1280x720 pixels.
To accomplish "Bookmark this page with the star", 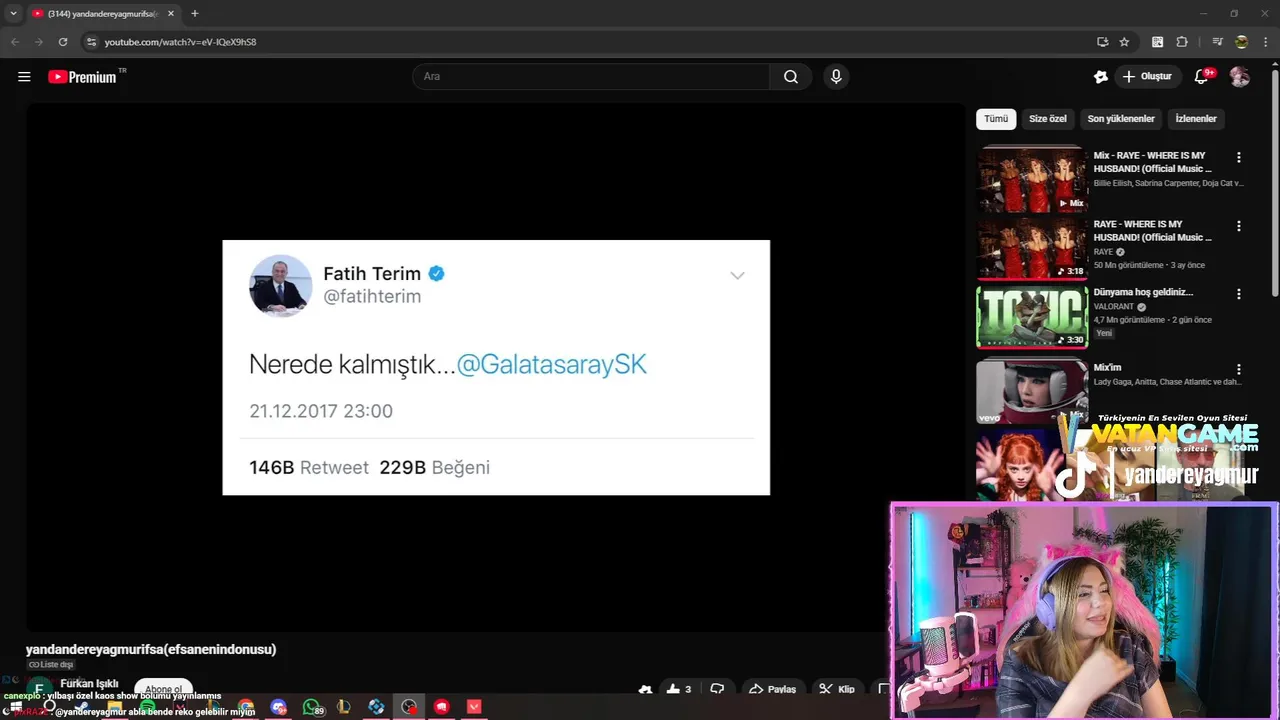I will click(x=1124, y=42).
